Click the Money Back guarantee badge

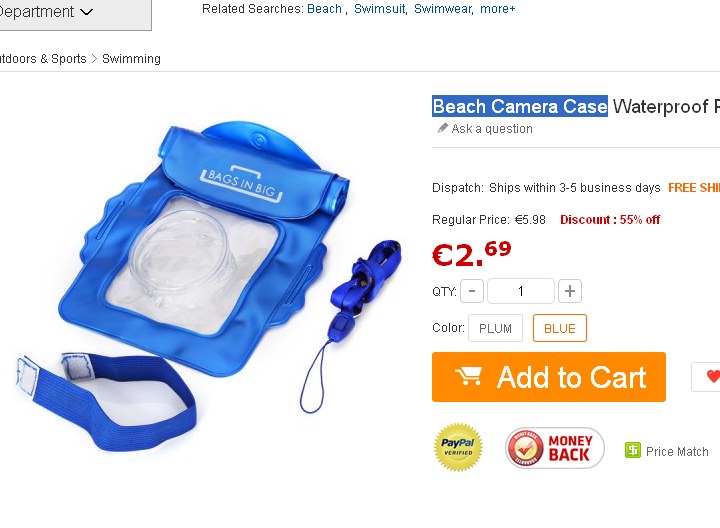point(555,448)
